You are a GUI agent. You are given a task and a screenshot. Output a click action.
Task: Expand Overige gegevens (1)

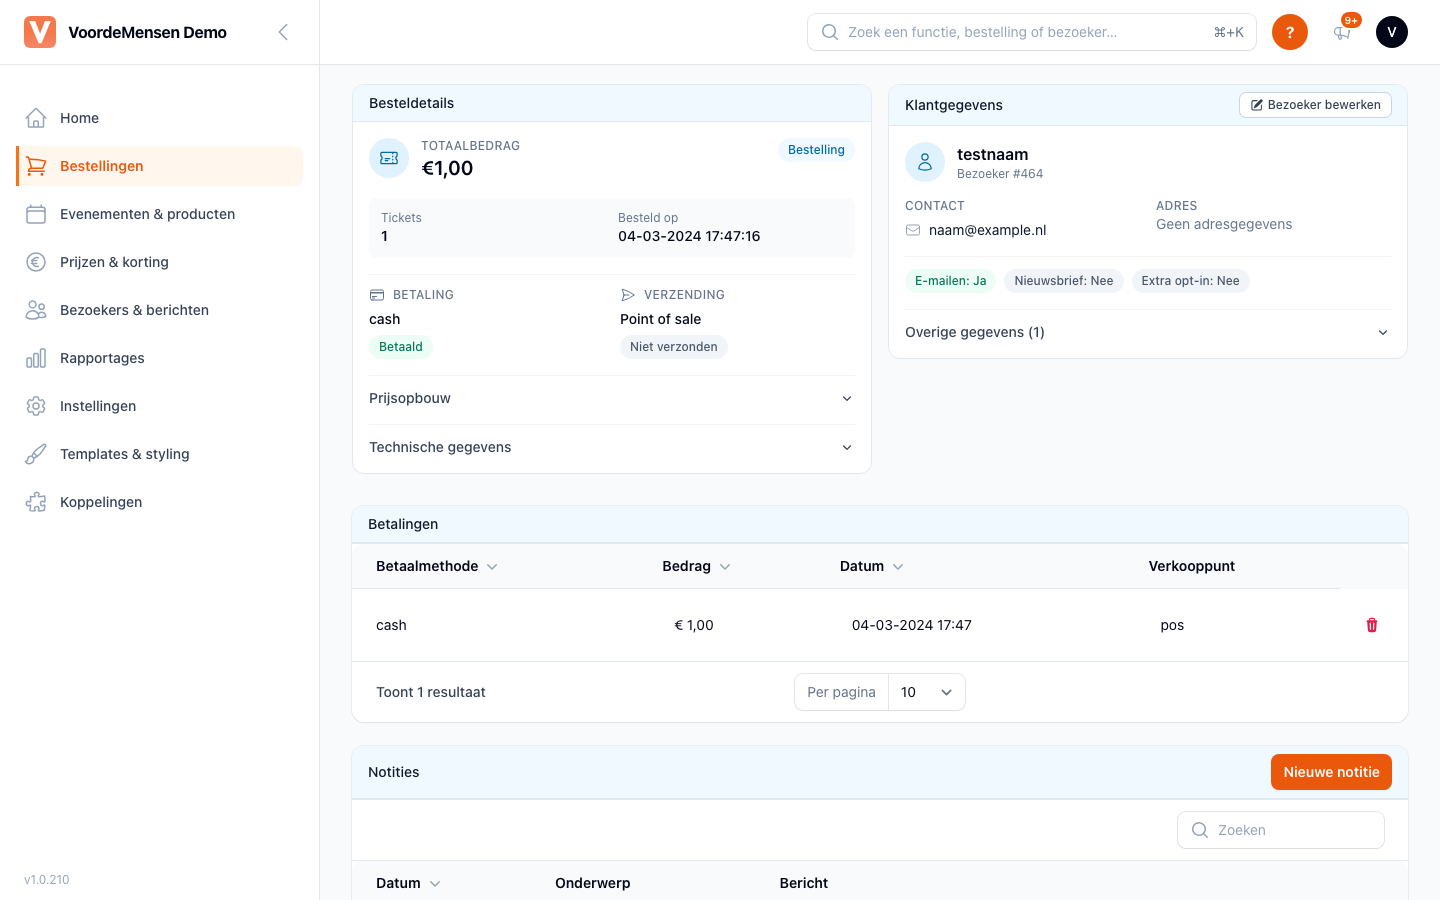(x=1148, y=332)
